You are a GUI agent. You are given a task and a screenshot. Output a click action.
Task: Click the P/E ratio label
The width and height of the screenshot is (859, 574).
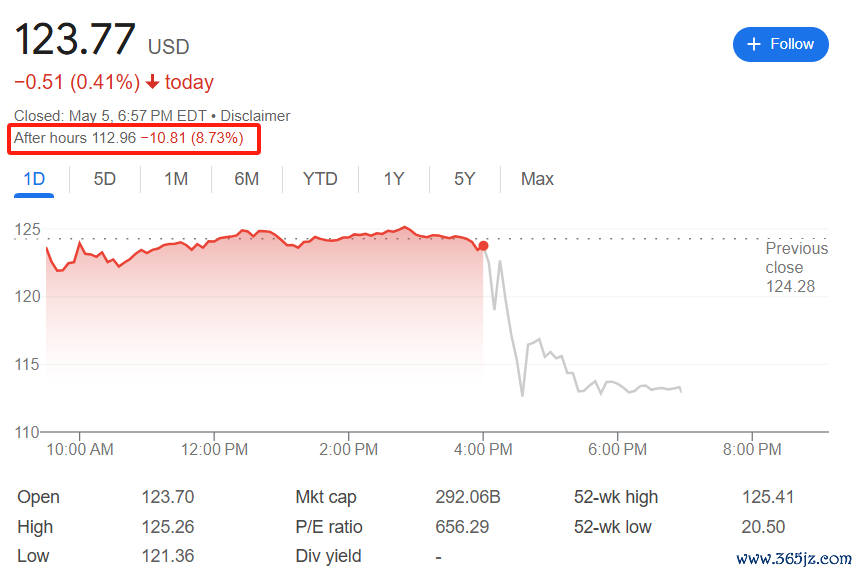[x=329, y=527]
